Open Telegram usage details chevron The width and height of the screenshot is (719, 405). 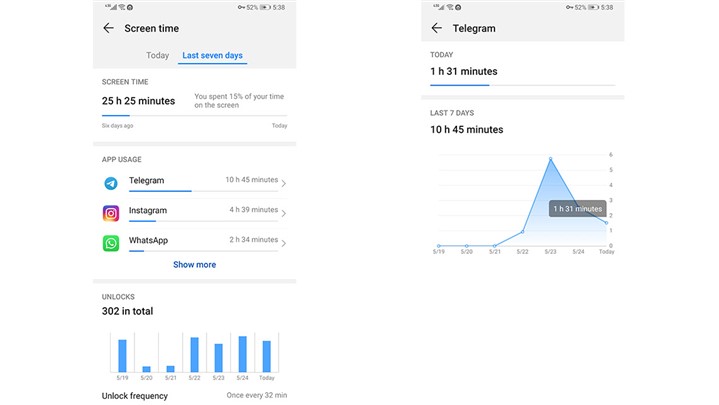point(284,183)
